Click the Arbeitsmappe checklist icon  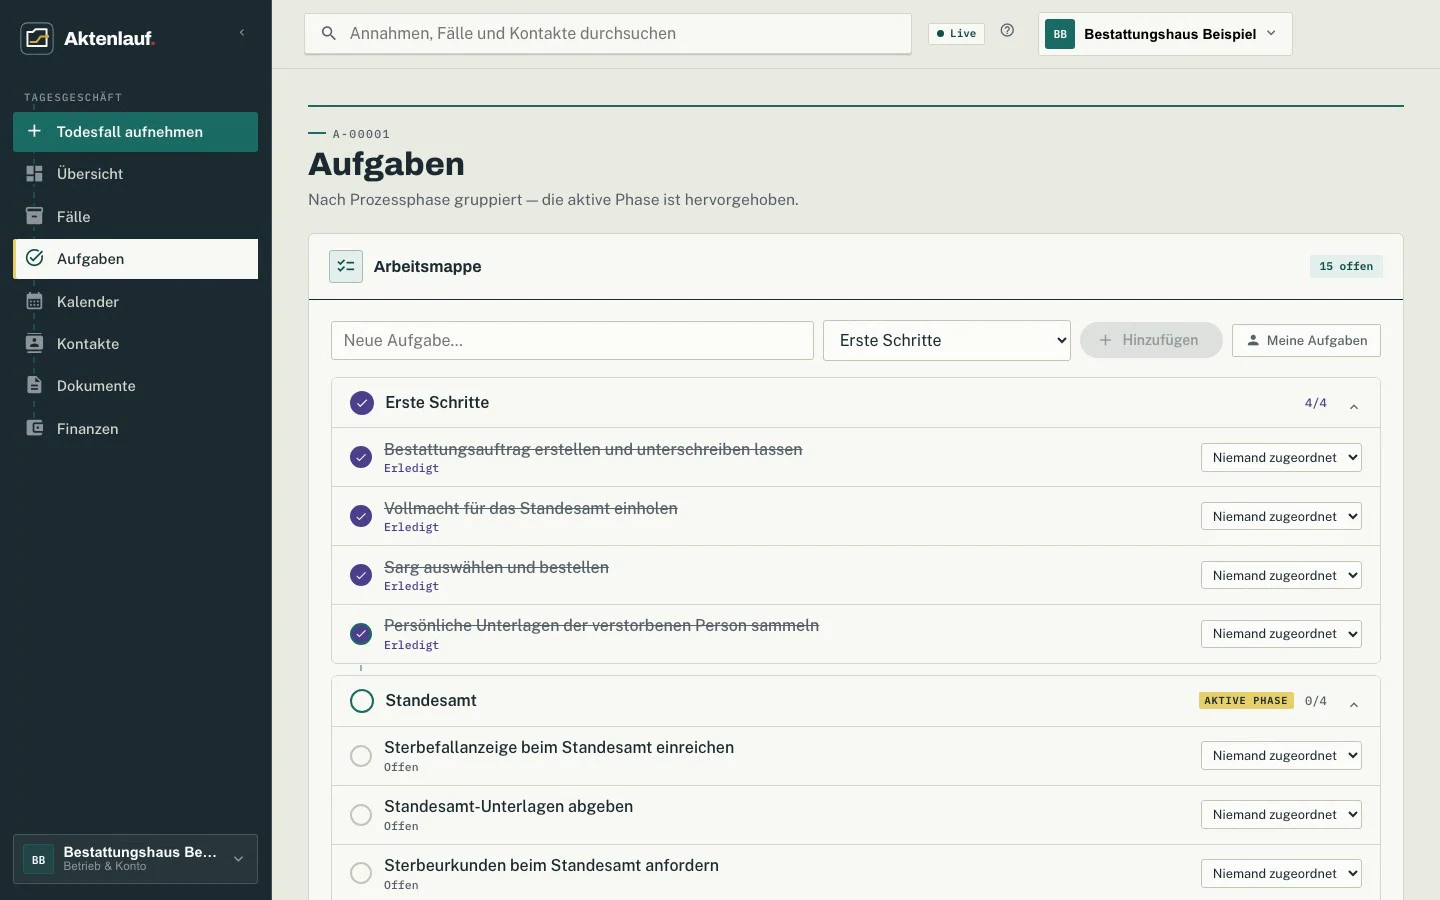pos(346,266)
